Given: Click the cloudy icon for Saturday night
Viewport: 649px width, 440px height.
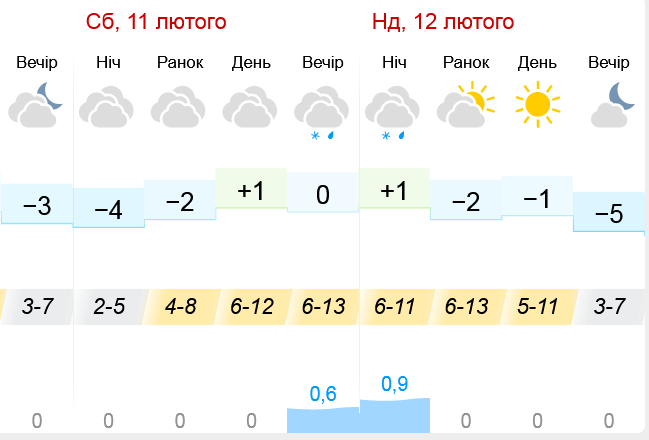Looking at the screenshot, I should 106,107.
